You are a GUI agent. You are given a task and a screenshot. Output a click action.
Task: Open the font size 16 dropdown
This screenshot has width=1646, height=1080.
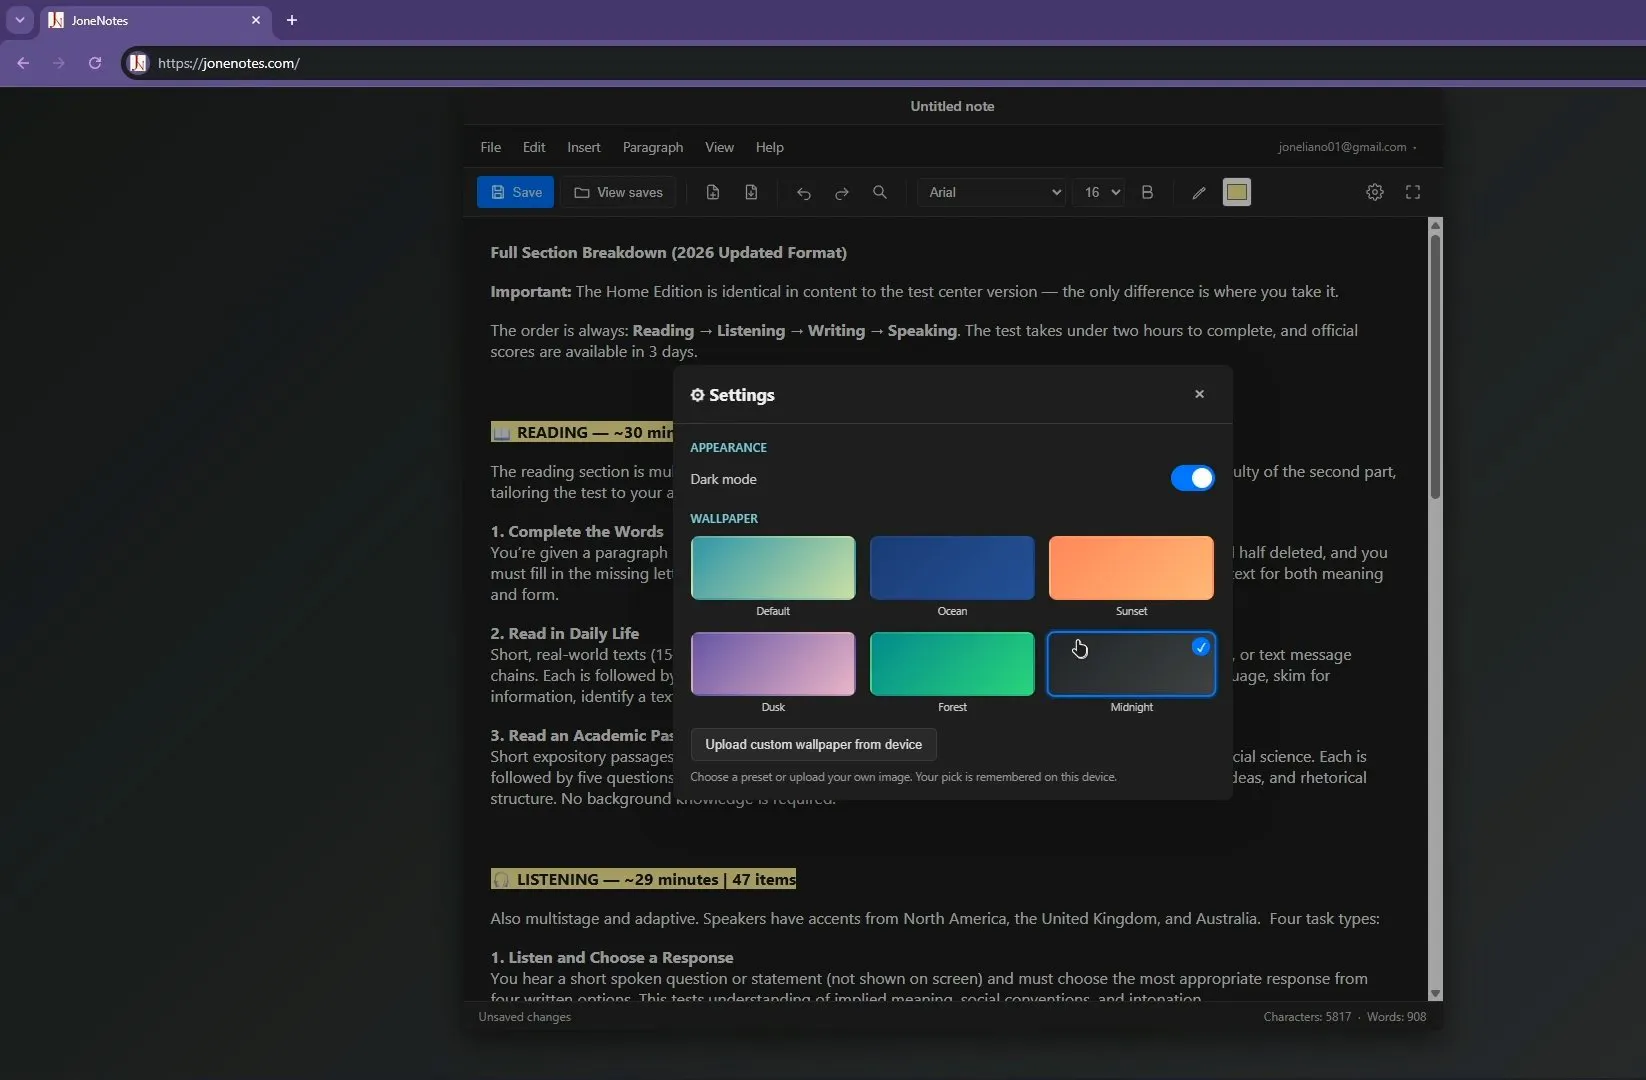tap(1100, 192)
